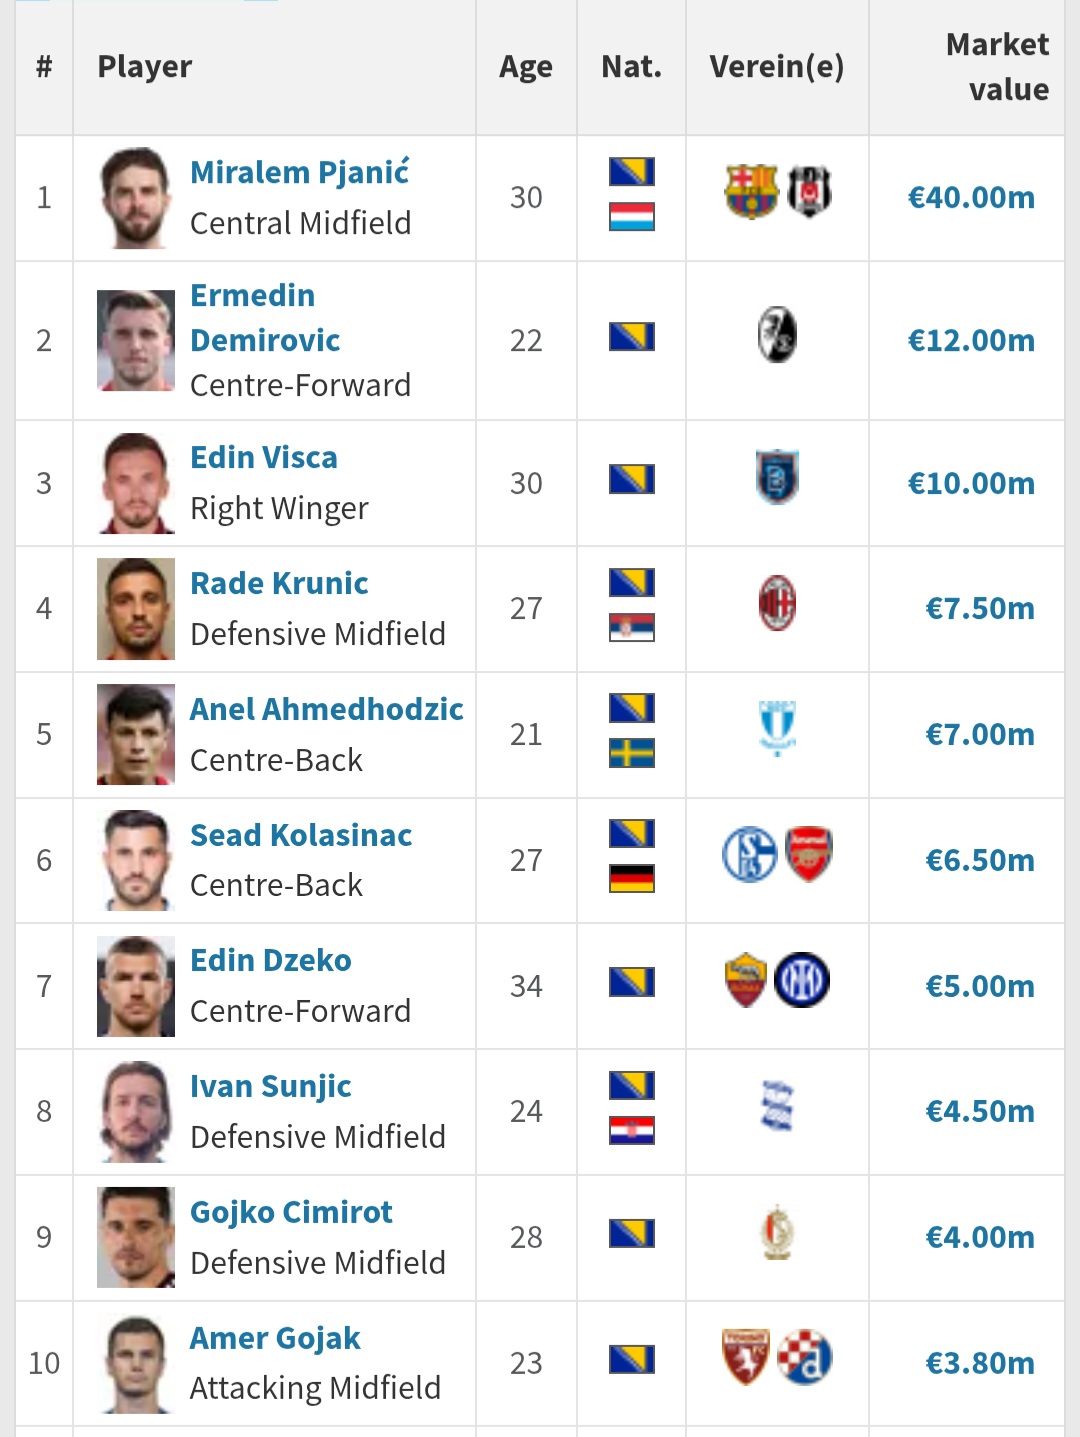Click the Inter Milan club logo
This screenshot has height=1437, width=1080.
point(802,980)
